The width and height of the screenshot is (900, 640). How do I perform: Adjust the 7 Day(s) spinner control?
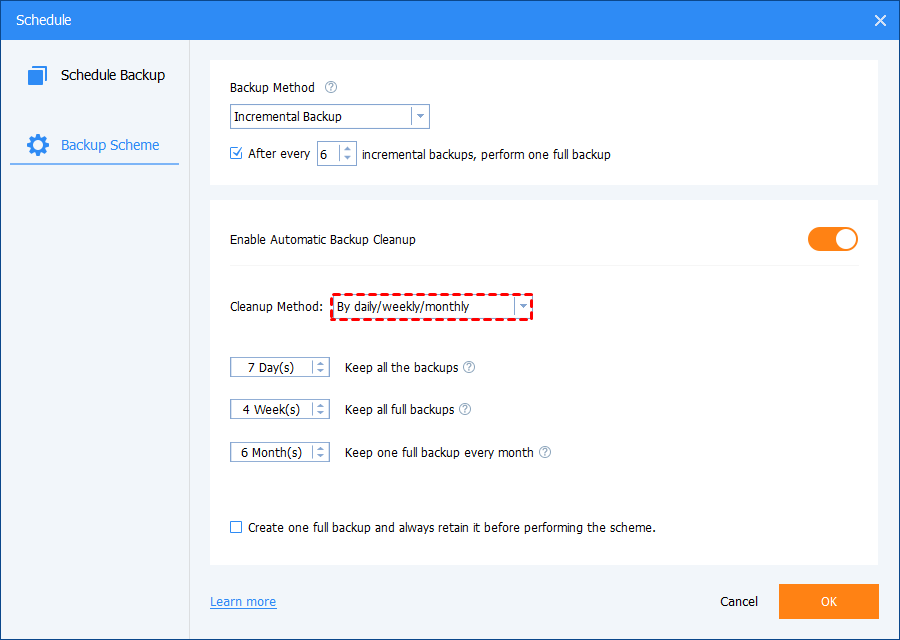point(320,367)
